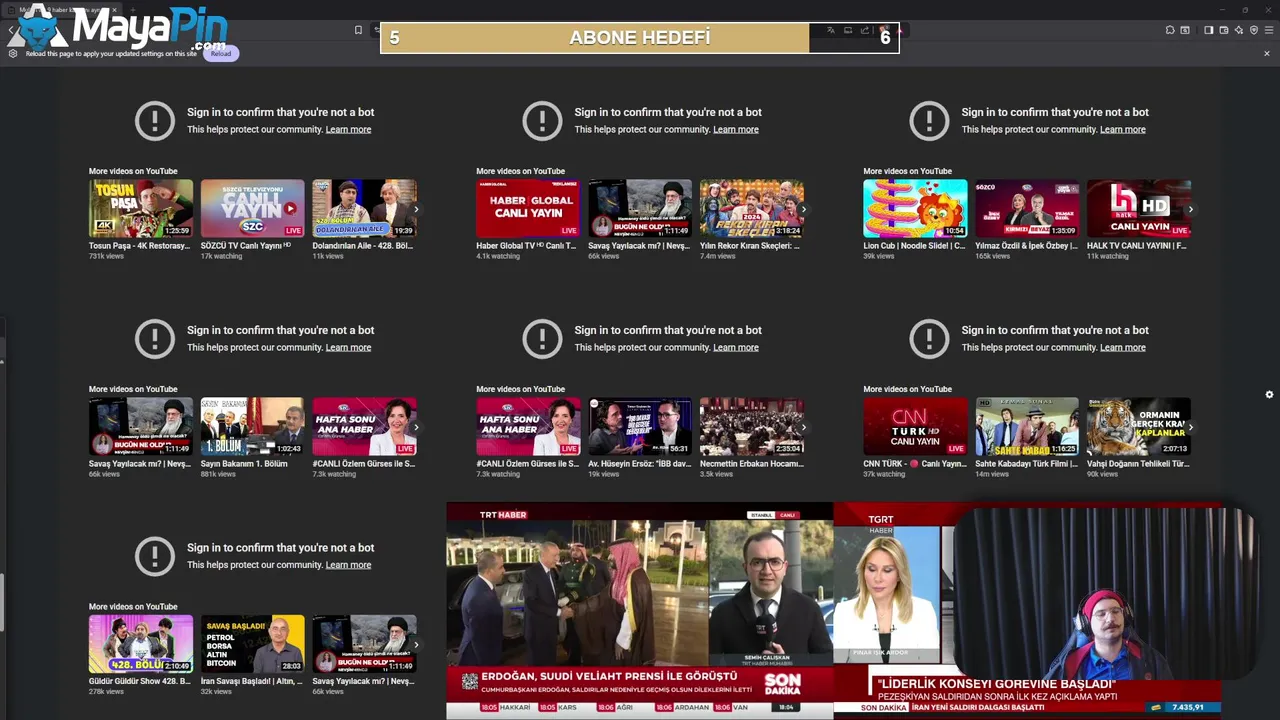Open Necmettin Erbakan Hocamız thumbnail

(x=751, y=426)
